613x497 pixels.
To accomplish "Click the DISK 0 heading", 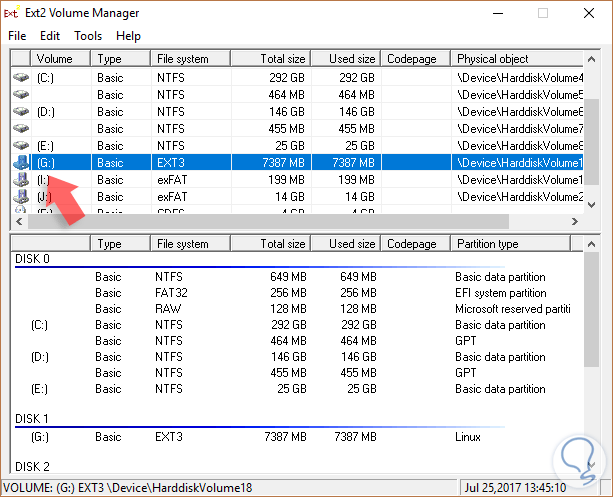I will tap(32, 259).
